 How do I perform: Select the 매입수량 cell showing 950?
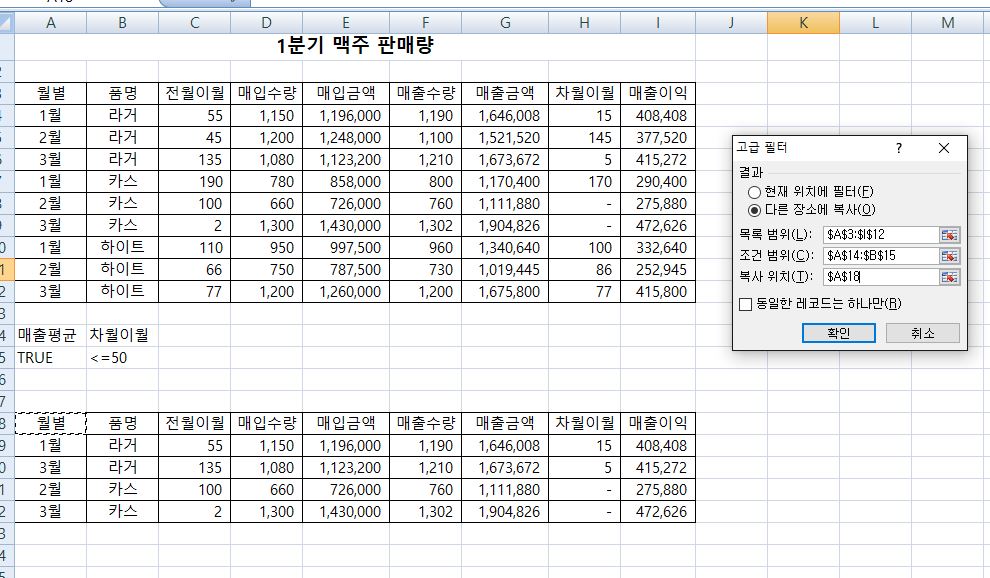[x=266, y=248]
